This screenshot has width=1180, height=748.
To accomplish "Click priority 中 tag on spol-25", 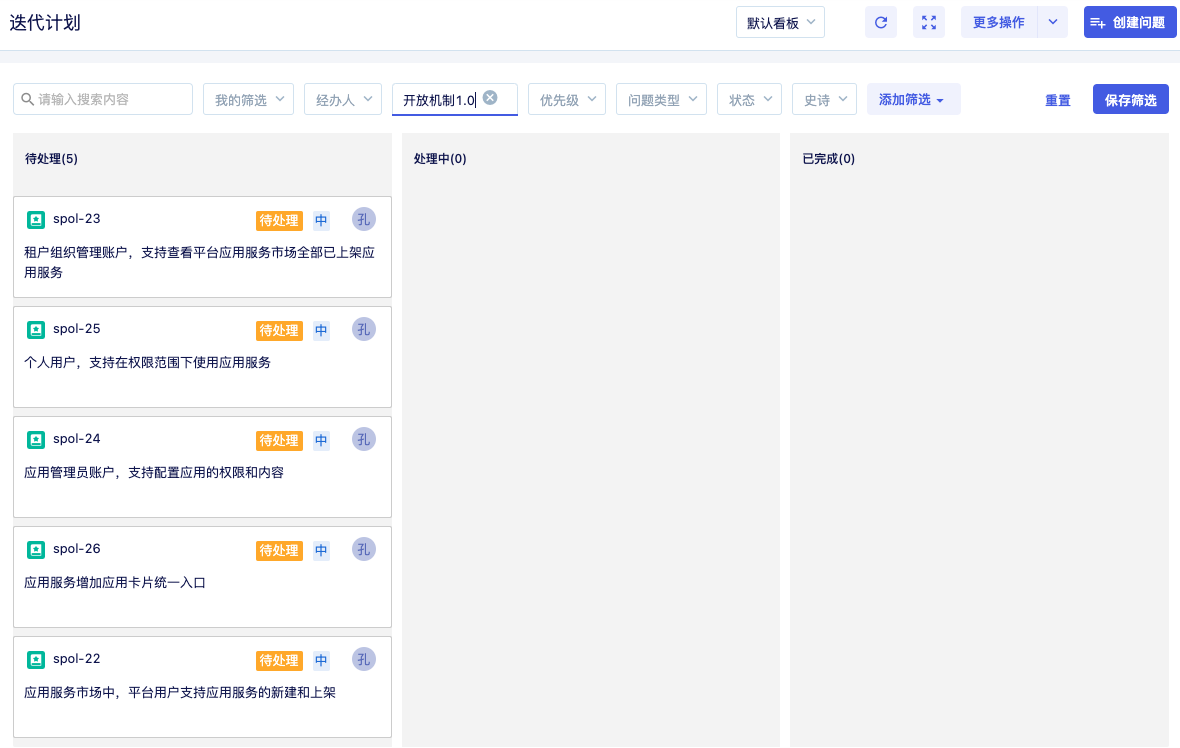I will pyautogui.click(x=321, y=330).
